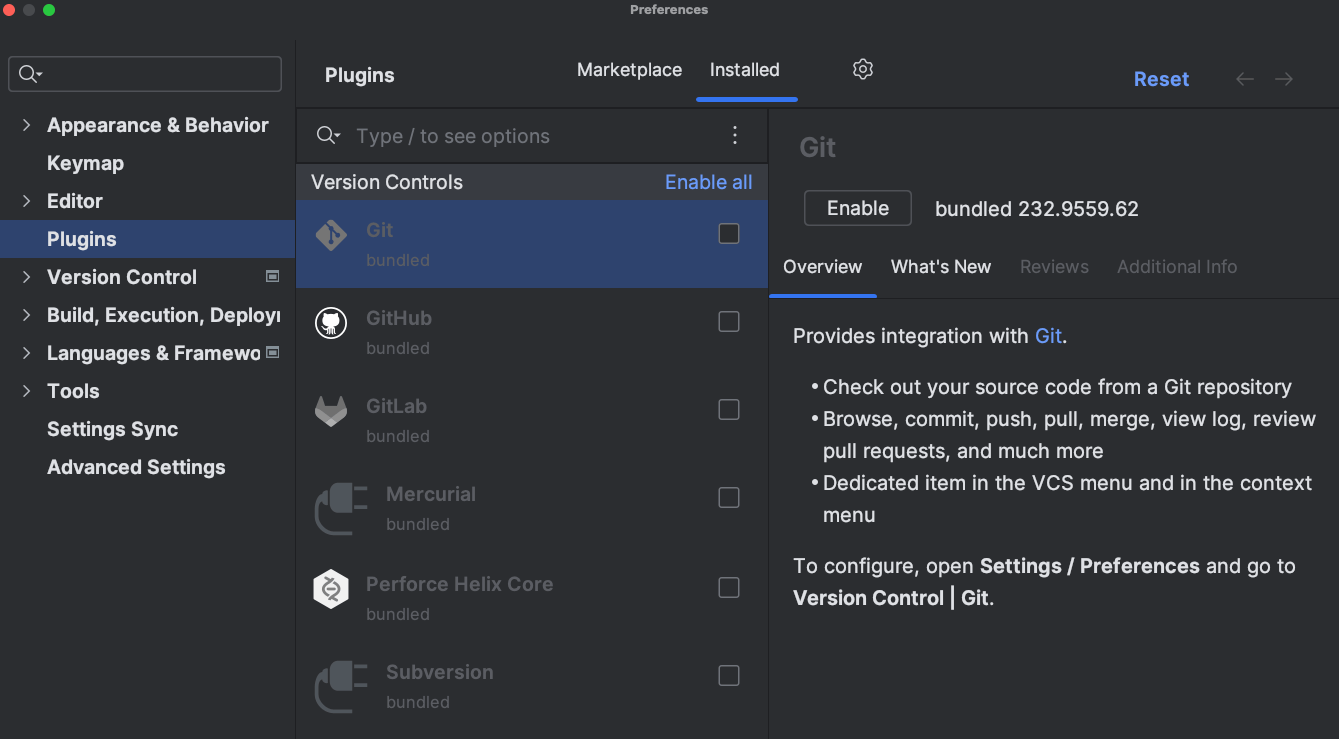Tick the GitLab plugin checkbox
Viewport: 1339px width, 739px height.
728,409
